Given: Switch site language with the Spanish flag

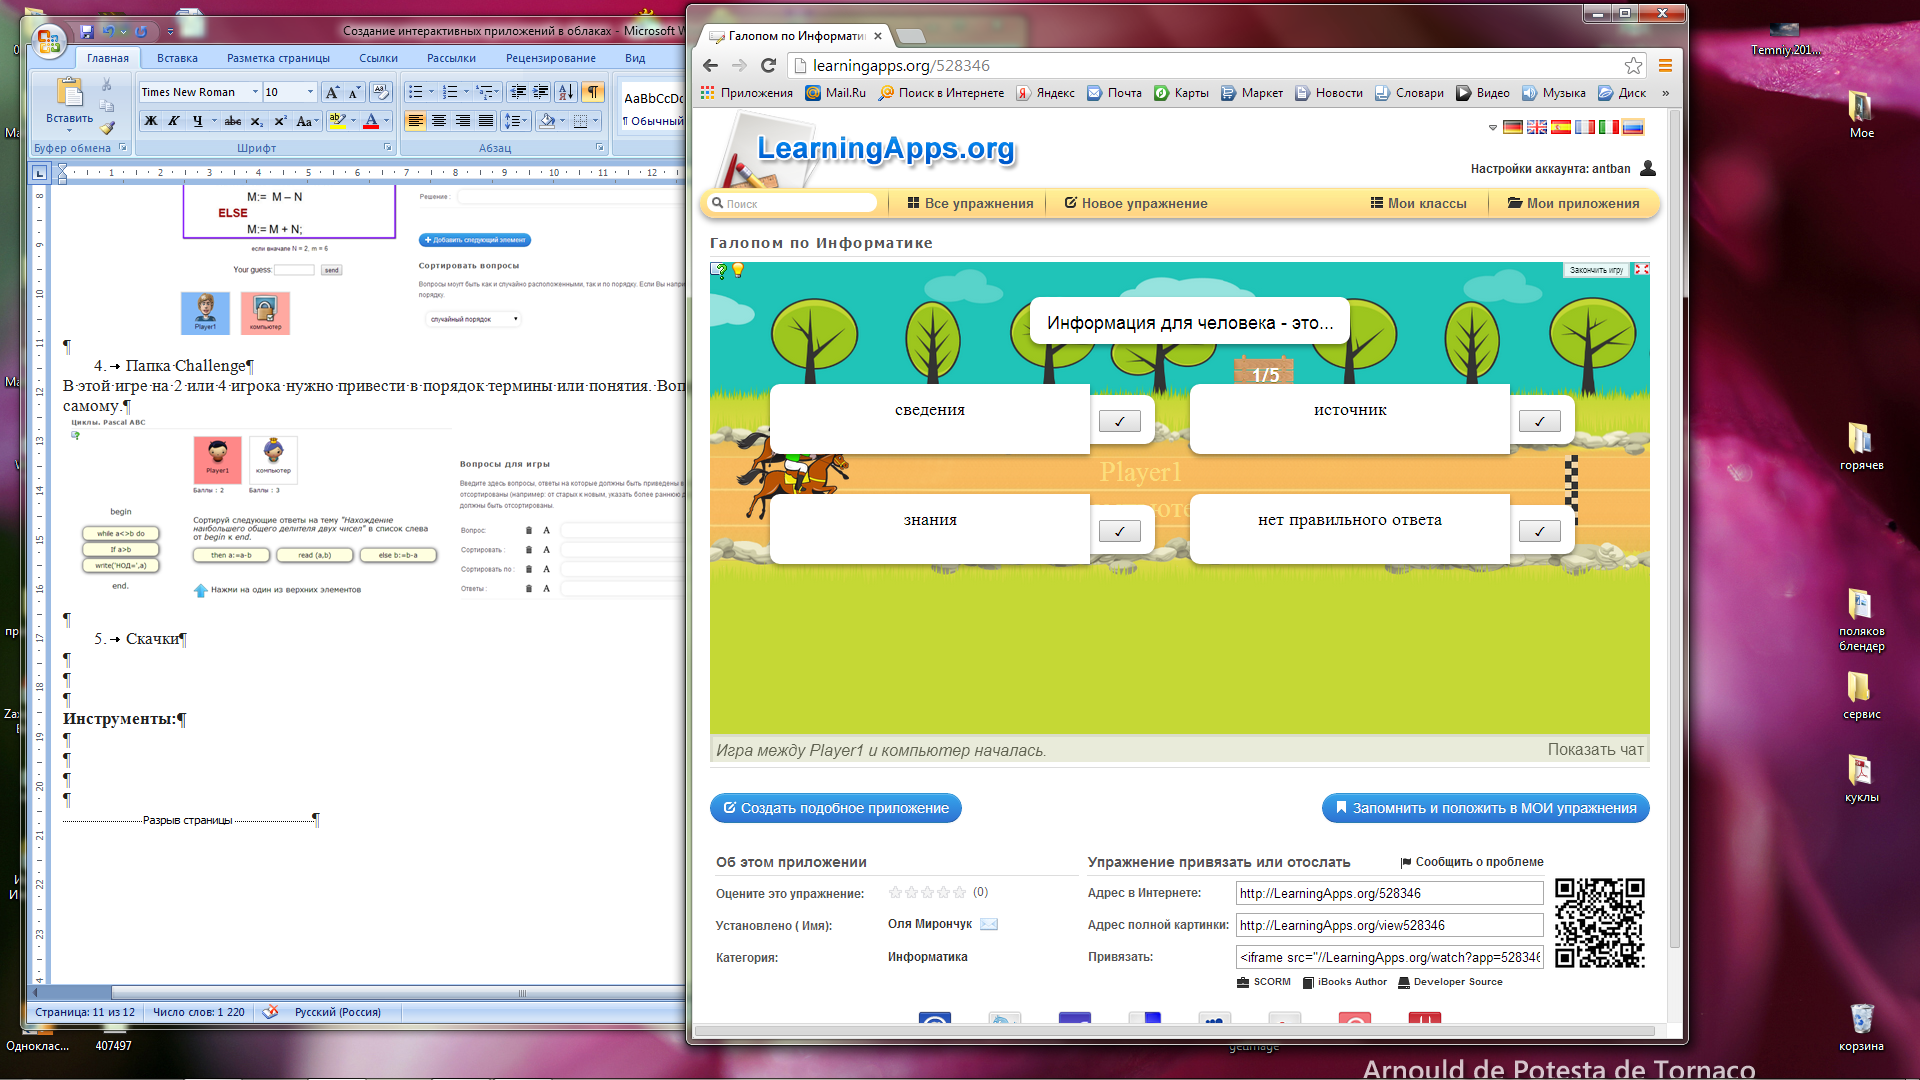Looking at the screenshot, I should pyautogui.click(x=1560, y=127).
